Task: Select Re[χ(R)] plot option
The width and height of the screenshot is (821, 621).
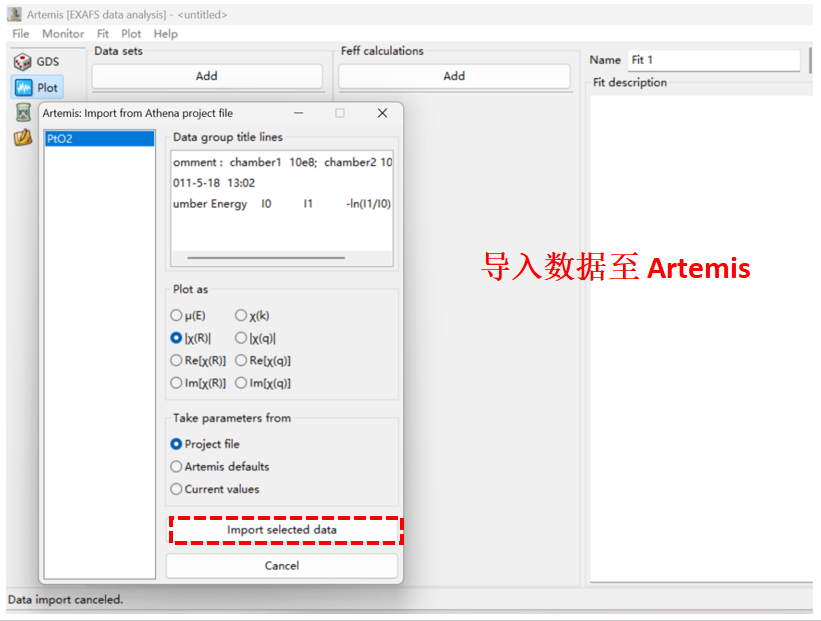Action: [198, 361]
